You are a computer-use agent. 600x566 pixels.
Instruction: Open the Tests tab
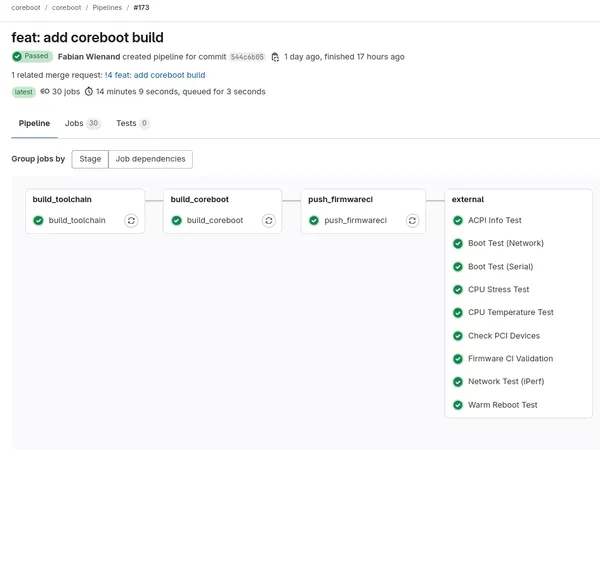click(x=132, y=124)
